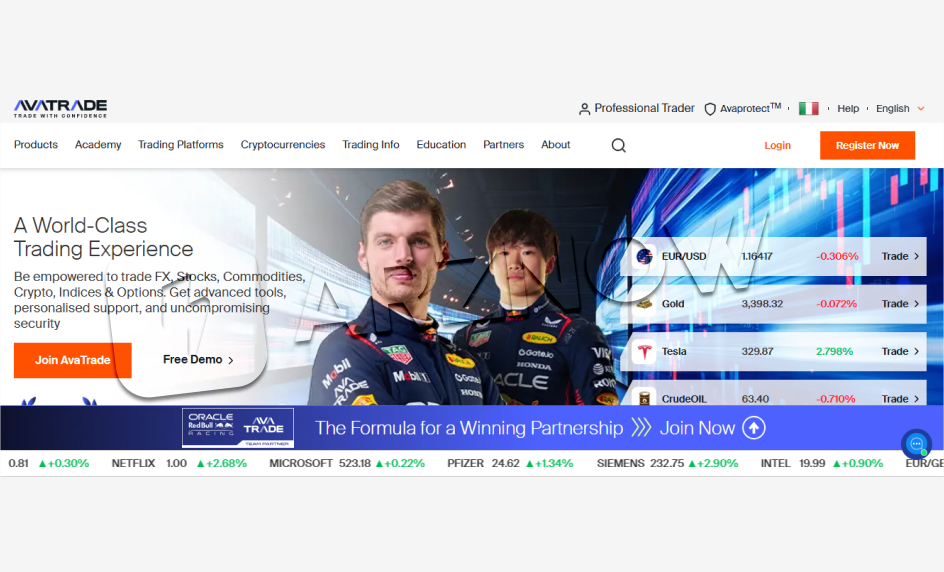
Task: Click the NETFLIX ticker entry
Action: point(179,463)
